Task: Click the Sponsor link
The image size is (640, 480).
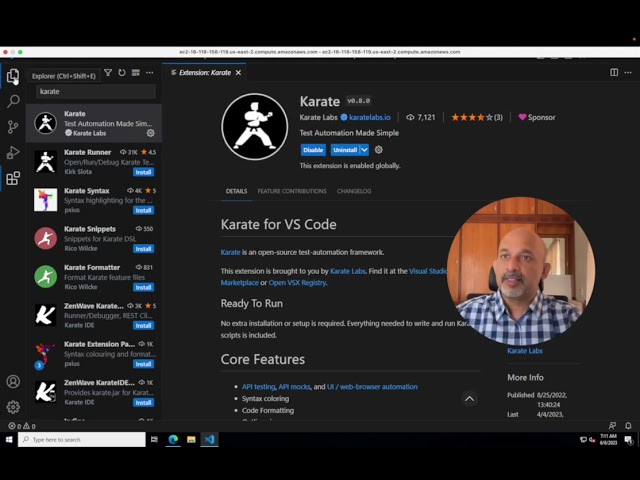Action: coord(537,117)
